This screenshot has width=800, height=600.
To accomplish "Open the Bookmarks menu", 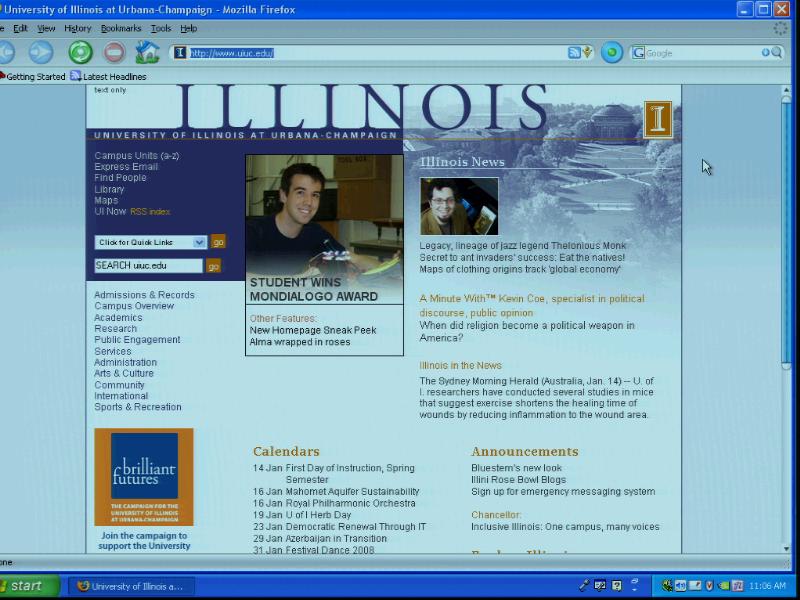I will point(120,29).
